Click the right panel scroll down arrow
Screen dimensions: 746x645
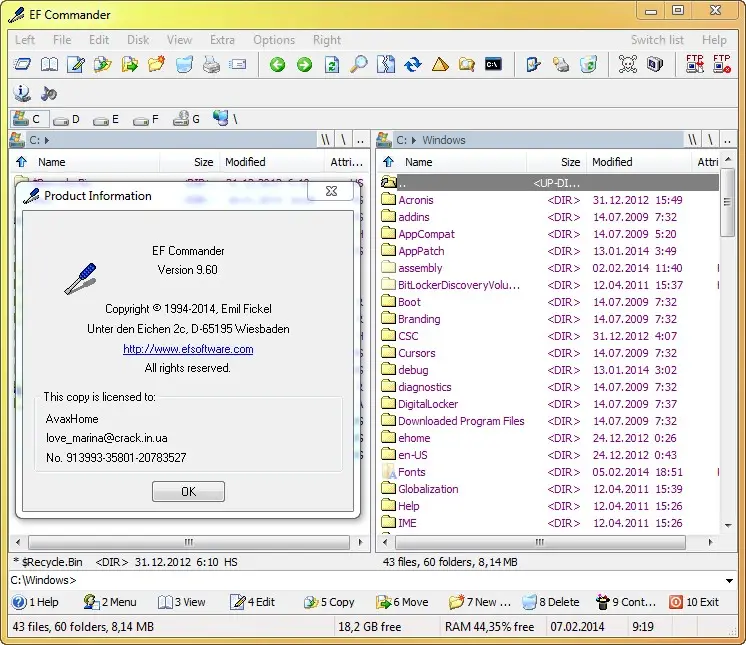tap(728, 525)
